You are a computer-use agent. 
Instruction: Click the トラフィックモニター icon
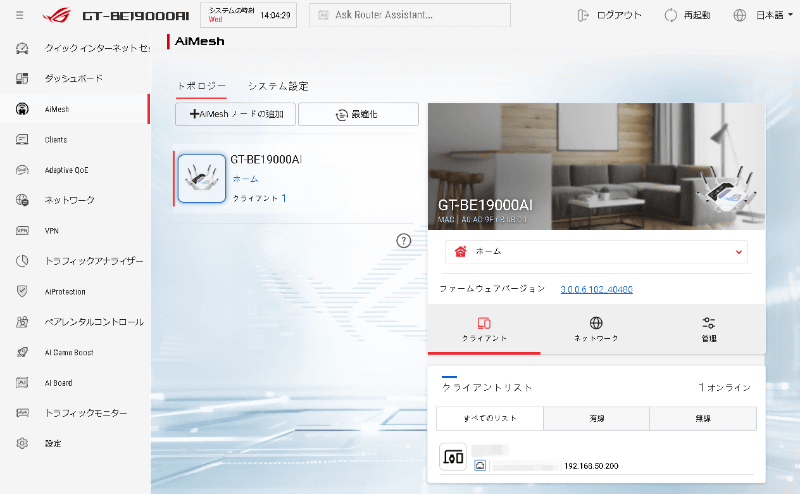[x=22, y=413]
